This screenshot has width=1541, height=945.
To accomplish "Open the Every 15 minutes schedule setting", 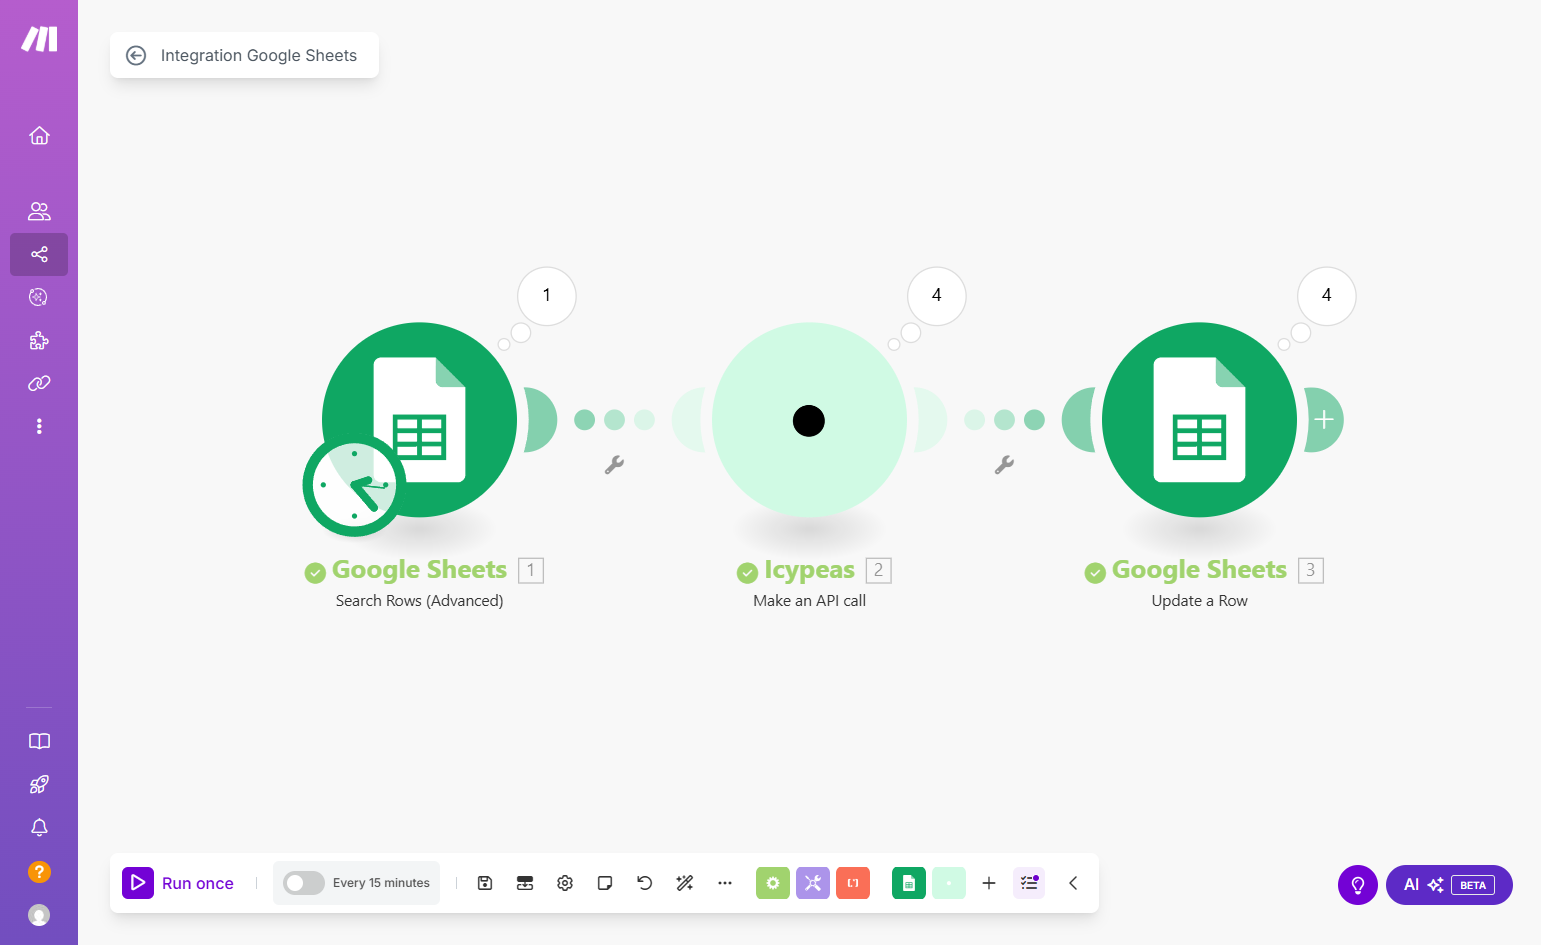I will coord(381,883).
